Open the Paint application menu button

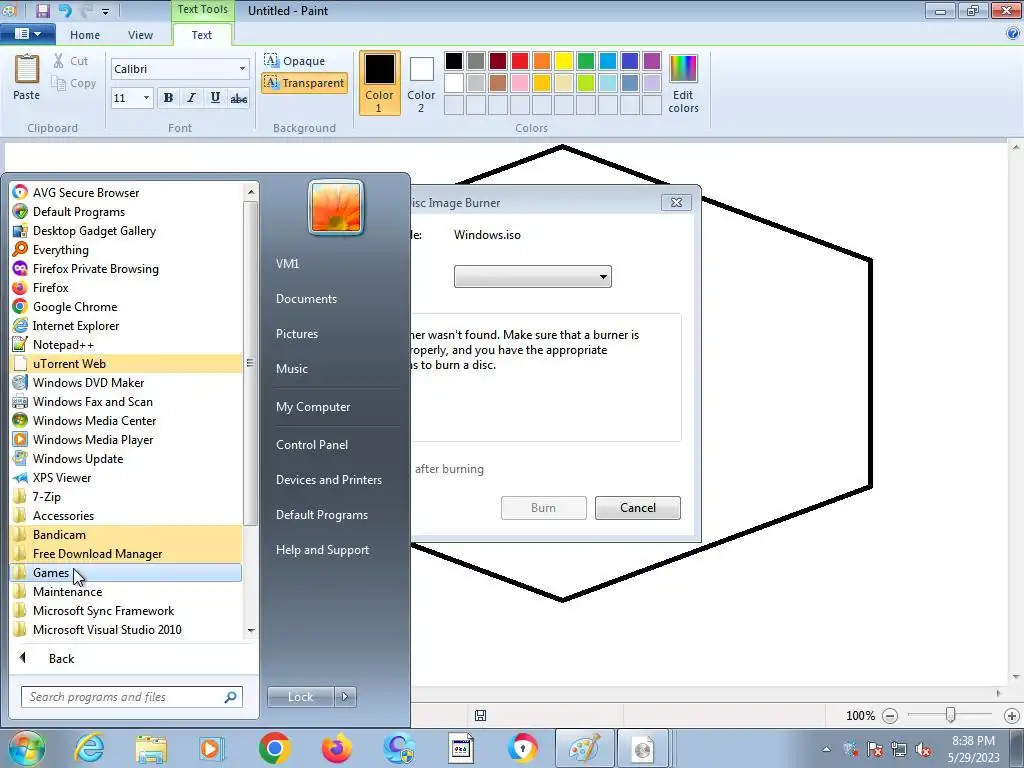[x=27, y=34]
